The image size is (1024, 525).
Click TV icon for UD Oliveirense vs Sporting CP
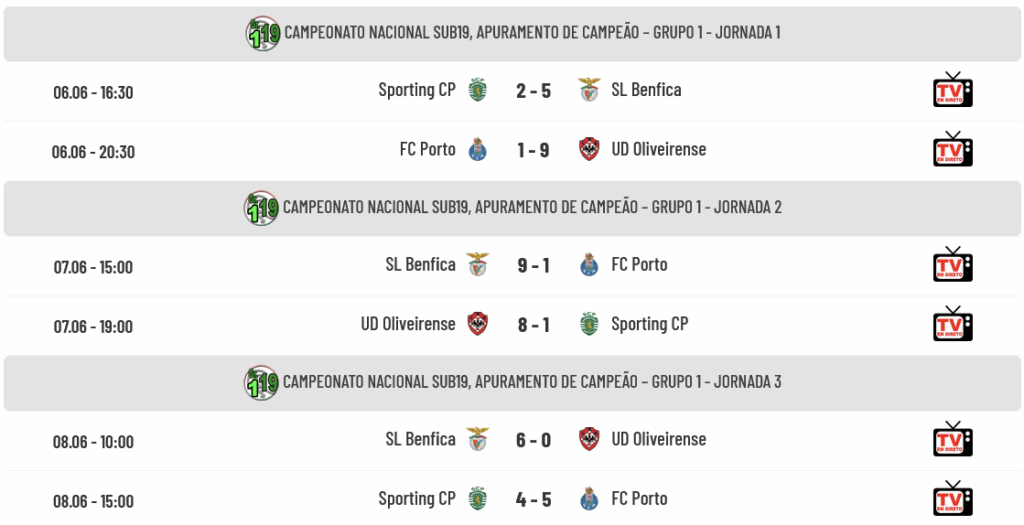tap(952, 323)
